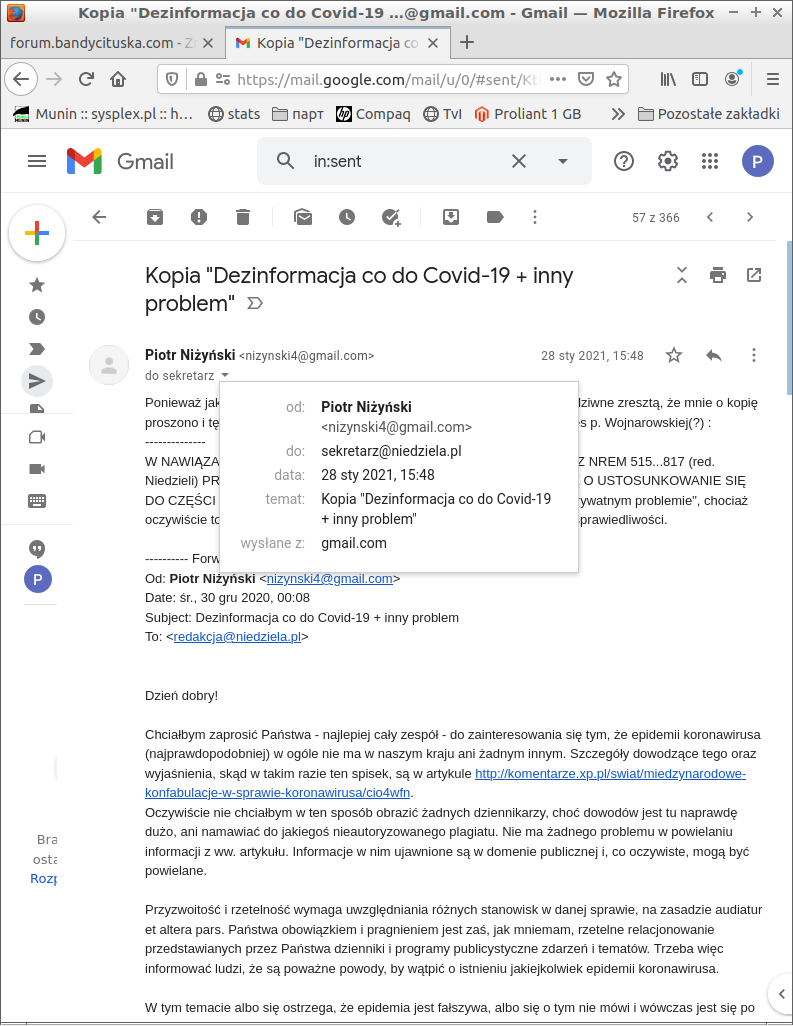793x1026 pixels.
Task: Delete this email with trash icon
Action: tap(243, 217)
